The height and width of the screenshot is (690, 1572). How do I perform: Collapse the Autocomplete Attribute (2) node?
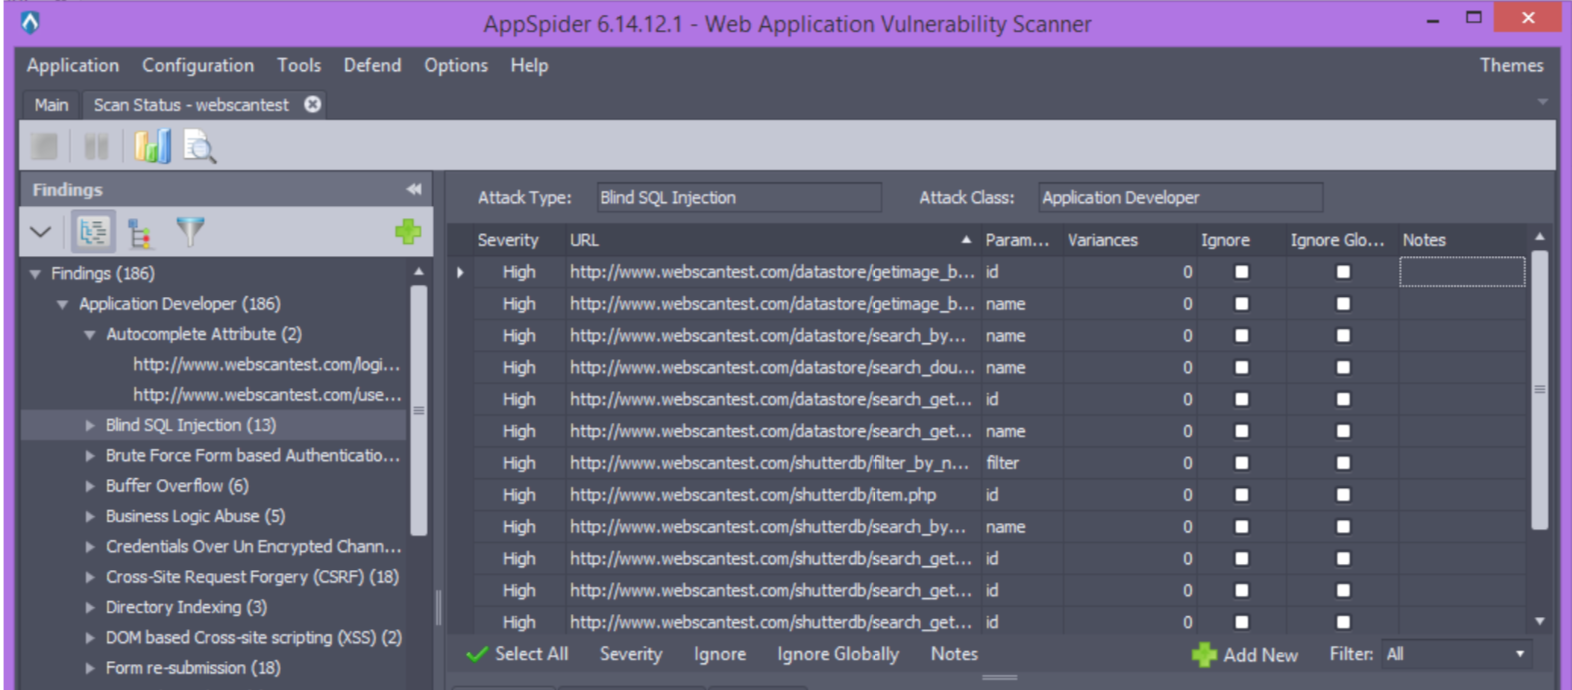click(x=89, y=334)
